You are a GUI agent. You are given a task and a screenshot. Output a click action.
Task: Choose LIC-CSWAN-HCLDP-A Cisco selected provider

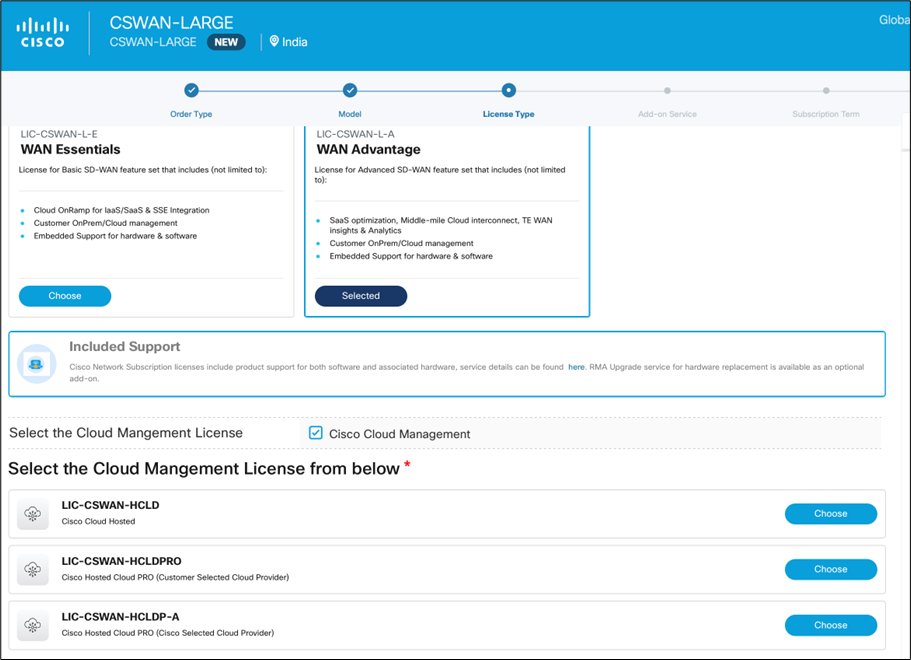(x=831, y=625)
